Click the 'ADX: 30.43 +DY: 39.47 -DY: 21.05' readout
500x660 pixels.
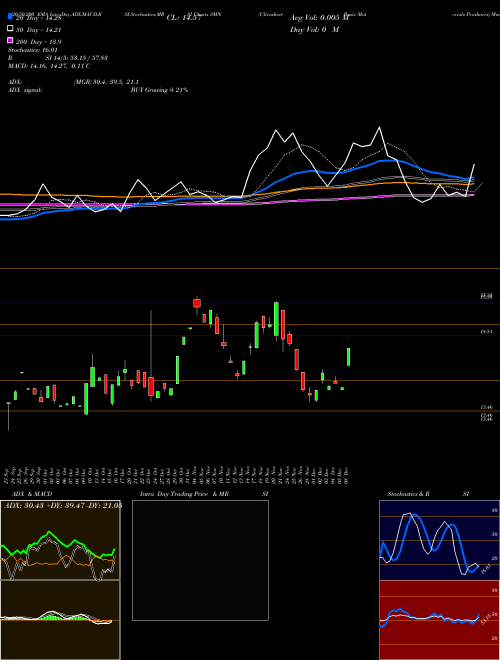[63, 506]
